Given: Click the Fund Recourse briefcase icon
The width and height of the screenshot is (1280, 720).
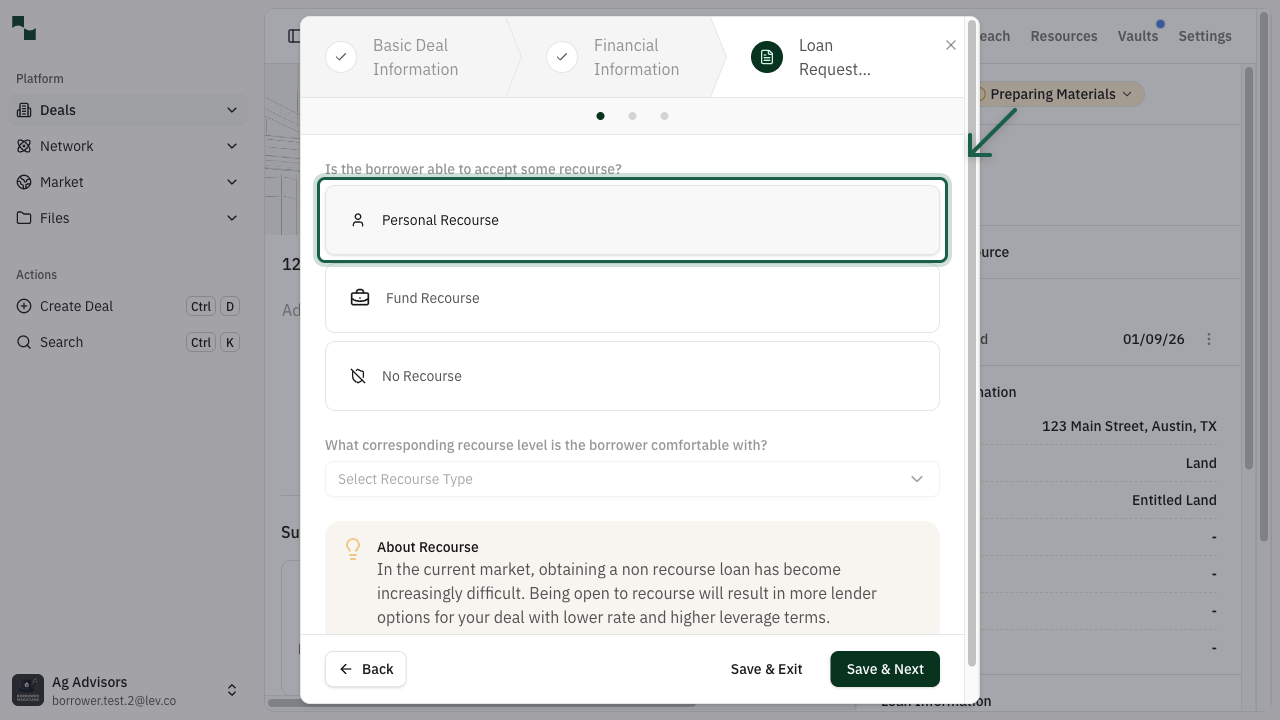Looking at the screenshot, I should [x=359, y=297].
